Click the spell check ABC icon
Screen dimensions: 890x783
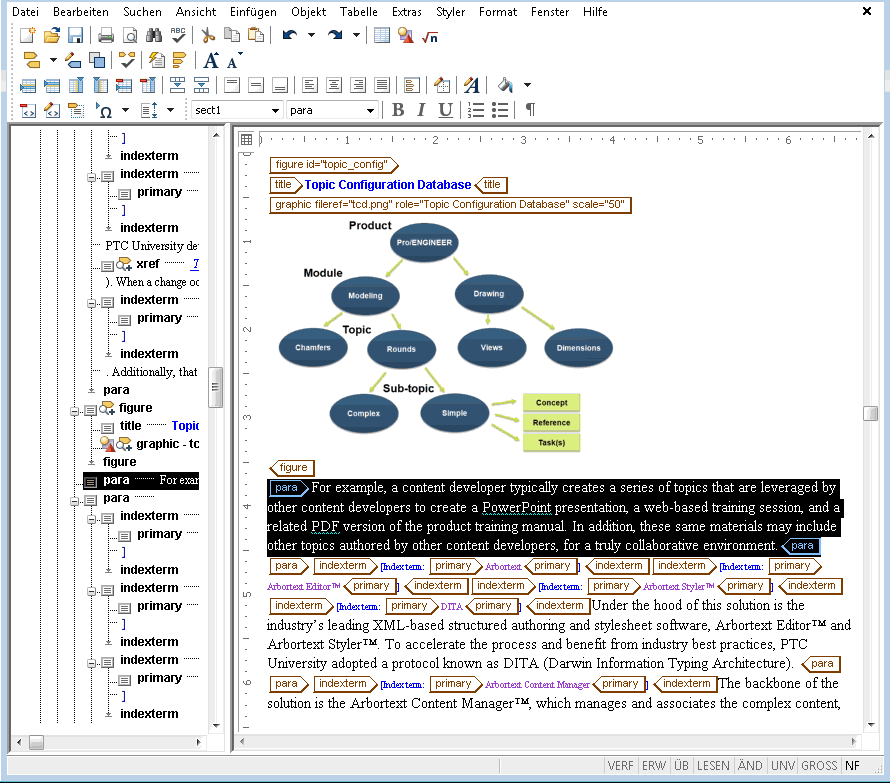[x=178, y=36]
